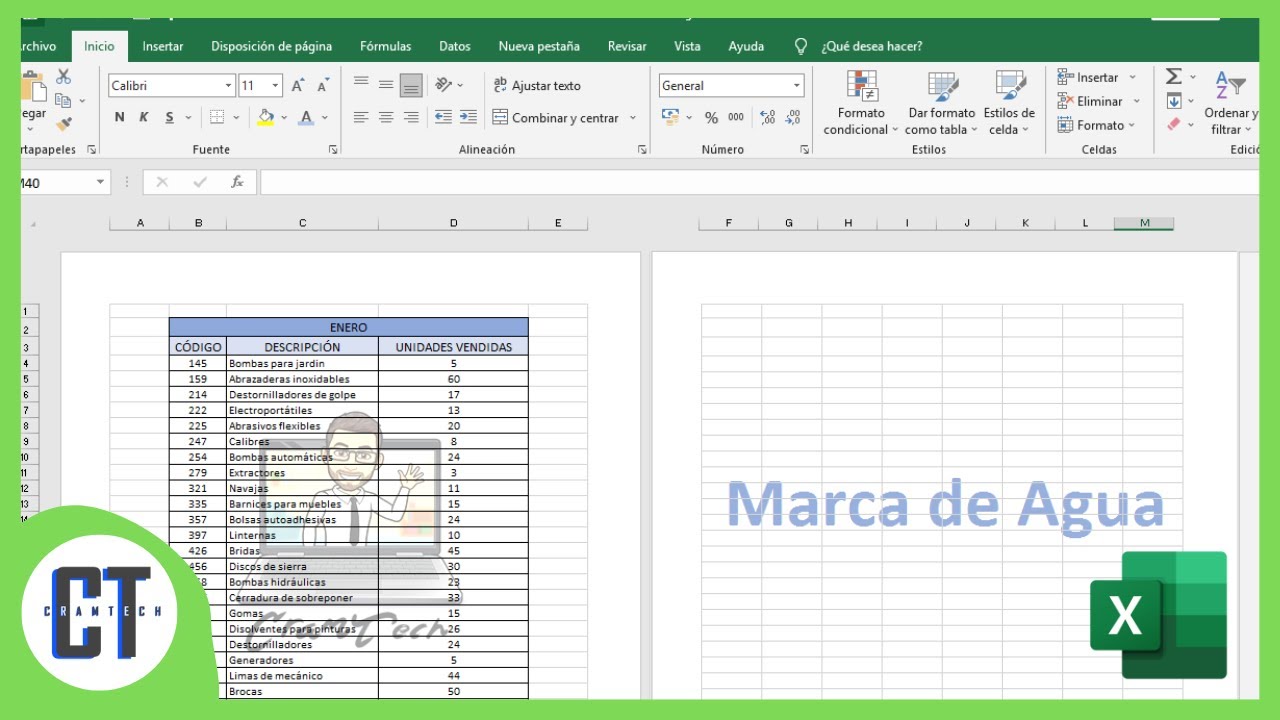Screen dimensions: 1280x720
Task: Apply yellow fill color bucket
Action: tap(266, 117)
